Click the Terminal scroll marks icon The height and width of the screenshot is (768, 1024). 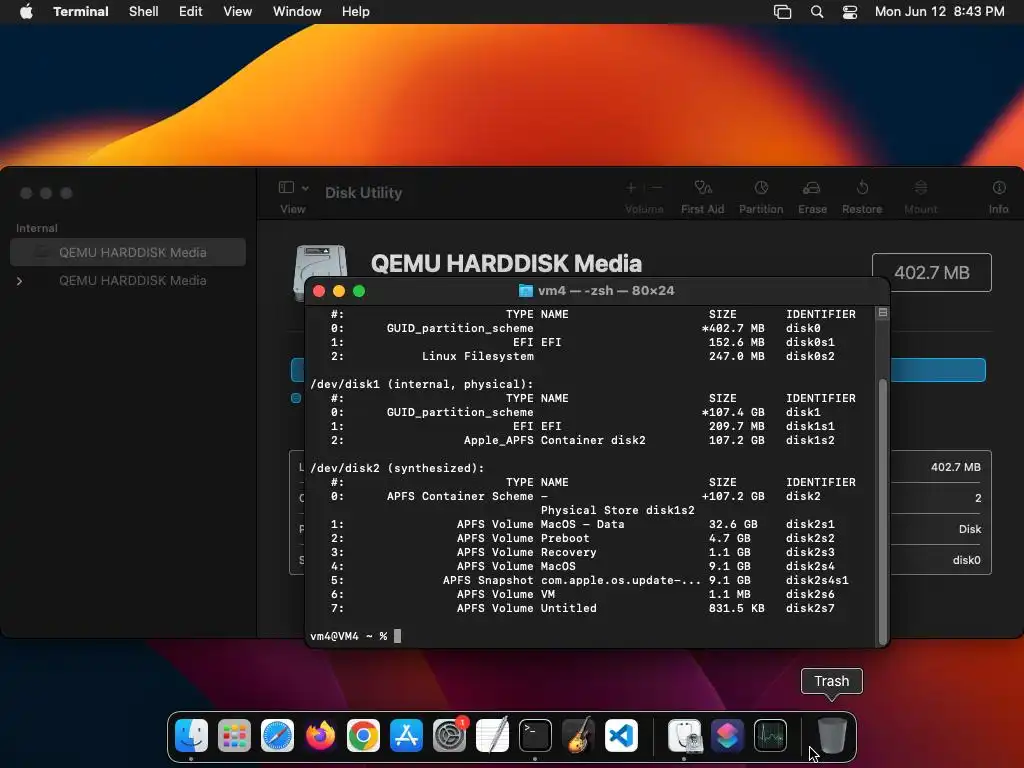click(883, 313)
